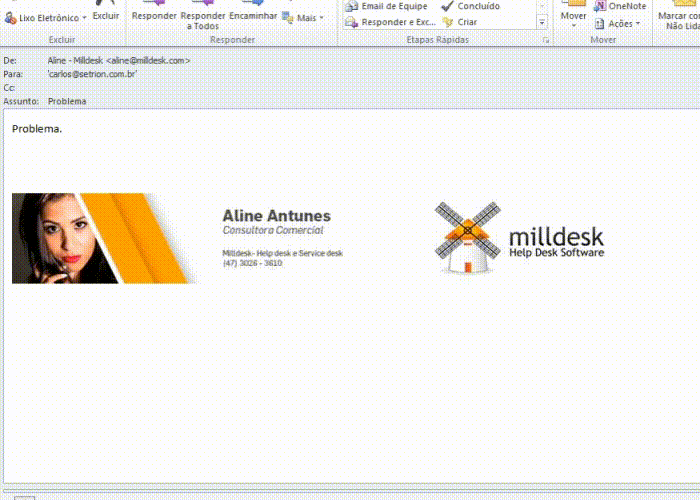Viewport: 700px width, 500px height.
Task: Open the Mais dropdown
Action: 303,18
